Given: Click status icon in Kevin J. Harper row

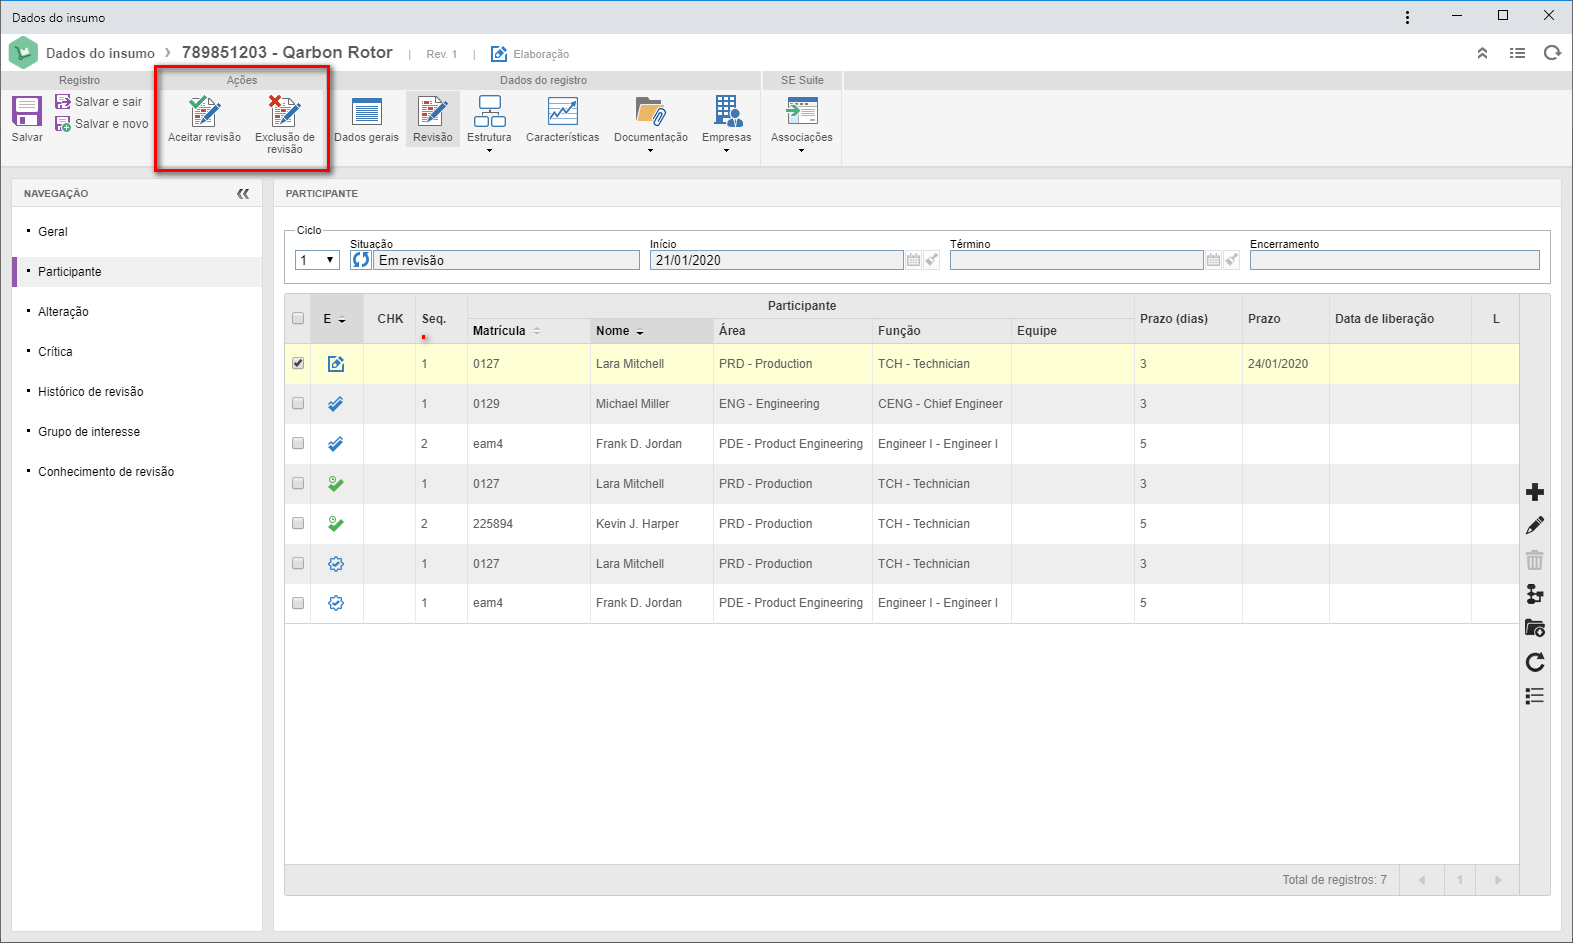Looking at the screenshot, I should click(x=336, y=524).
